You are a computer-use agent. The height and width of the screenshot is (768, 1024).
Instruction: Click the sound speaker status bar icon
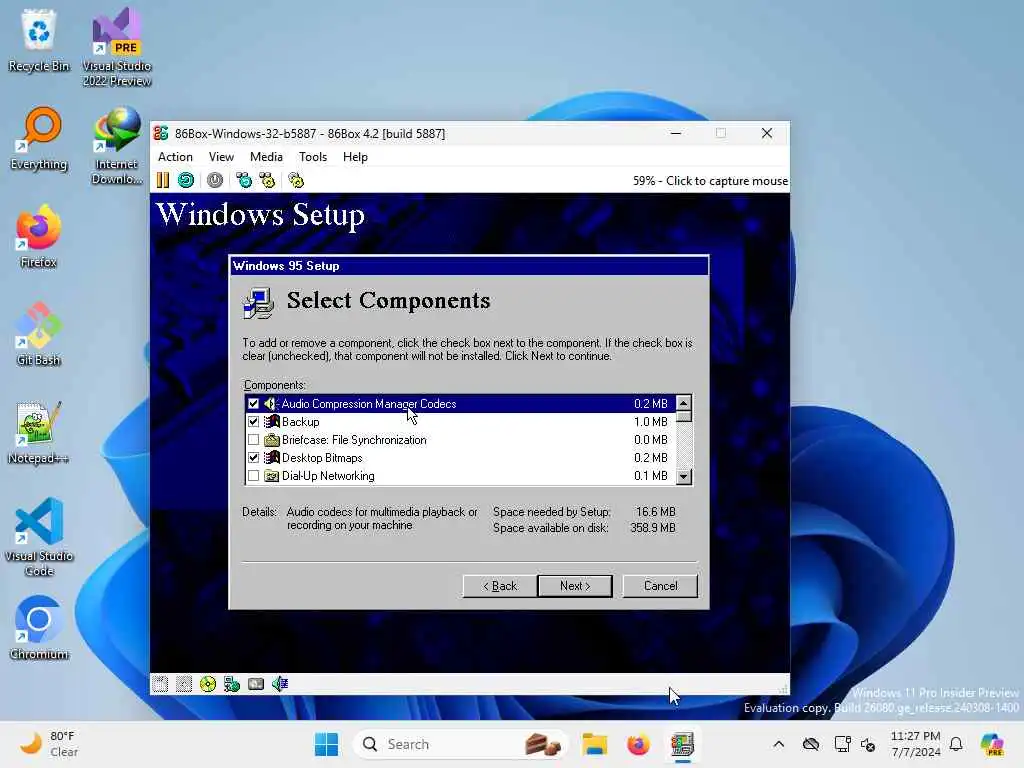click(280, 684)
